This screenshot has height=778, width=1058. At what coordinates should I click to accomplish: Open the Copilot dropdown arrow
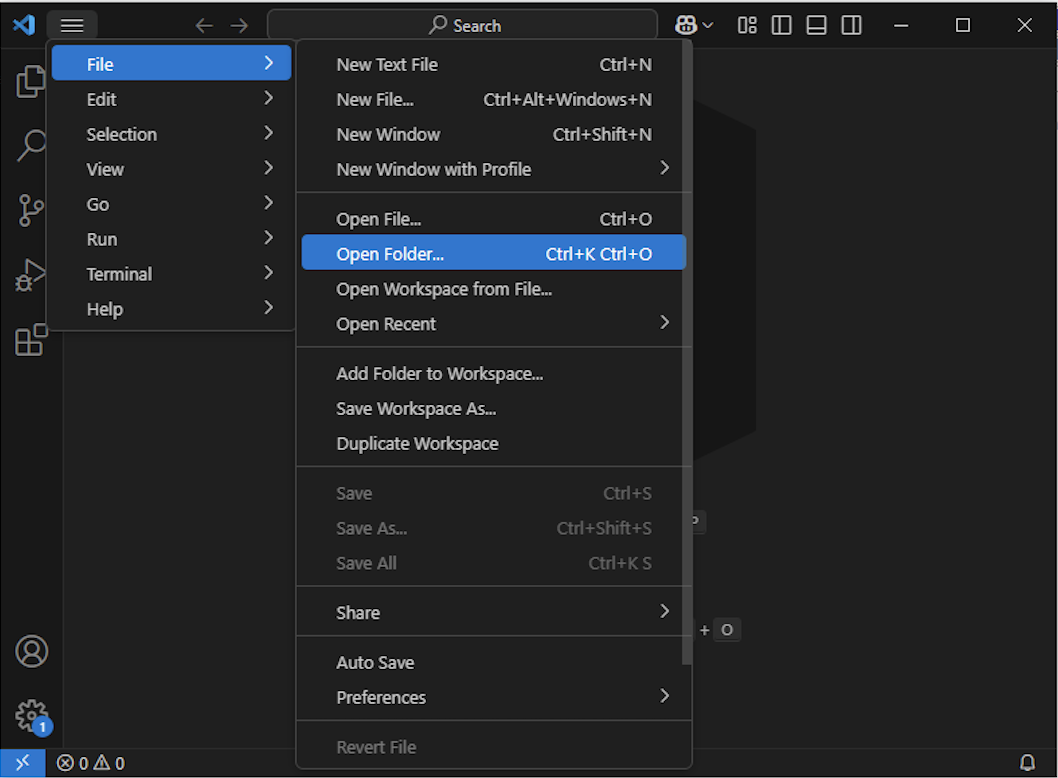click(x=709, y=25)
